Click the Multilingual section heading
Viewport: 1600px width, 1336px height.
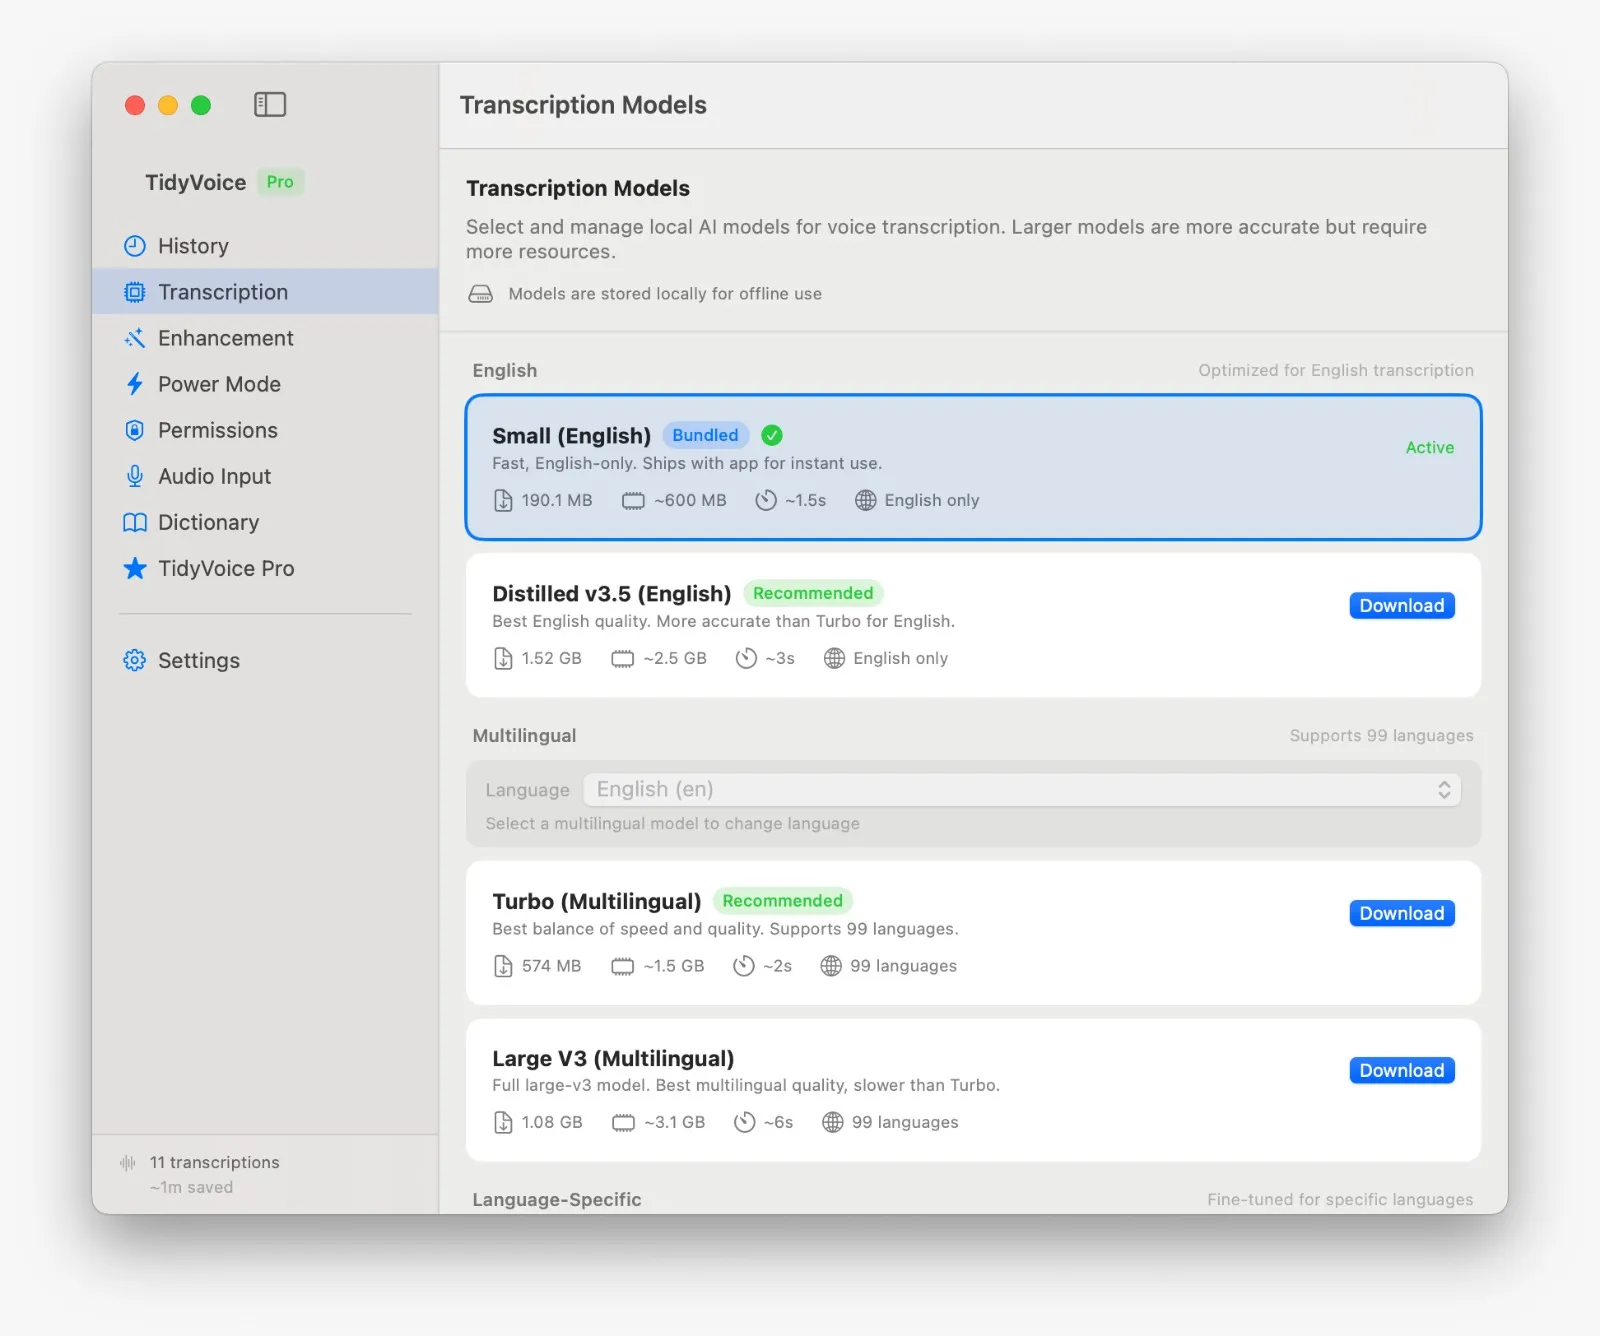click(524, 736)
